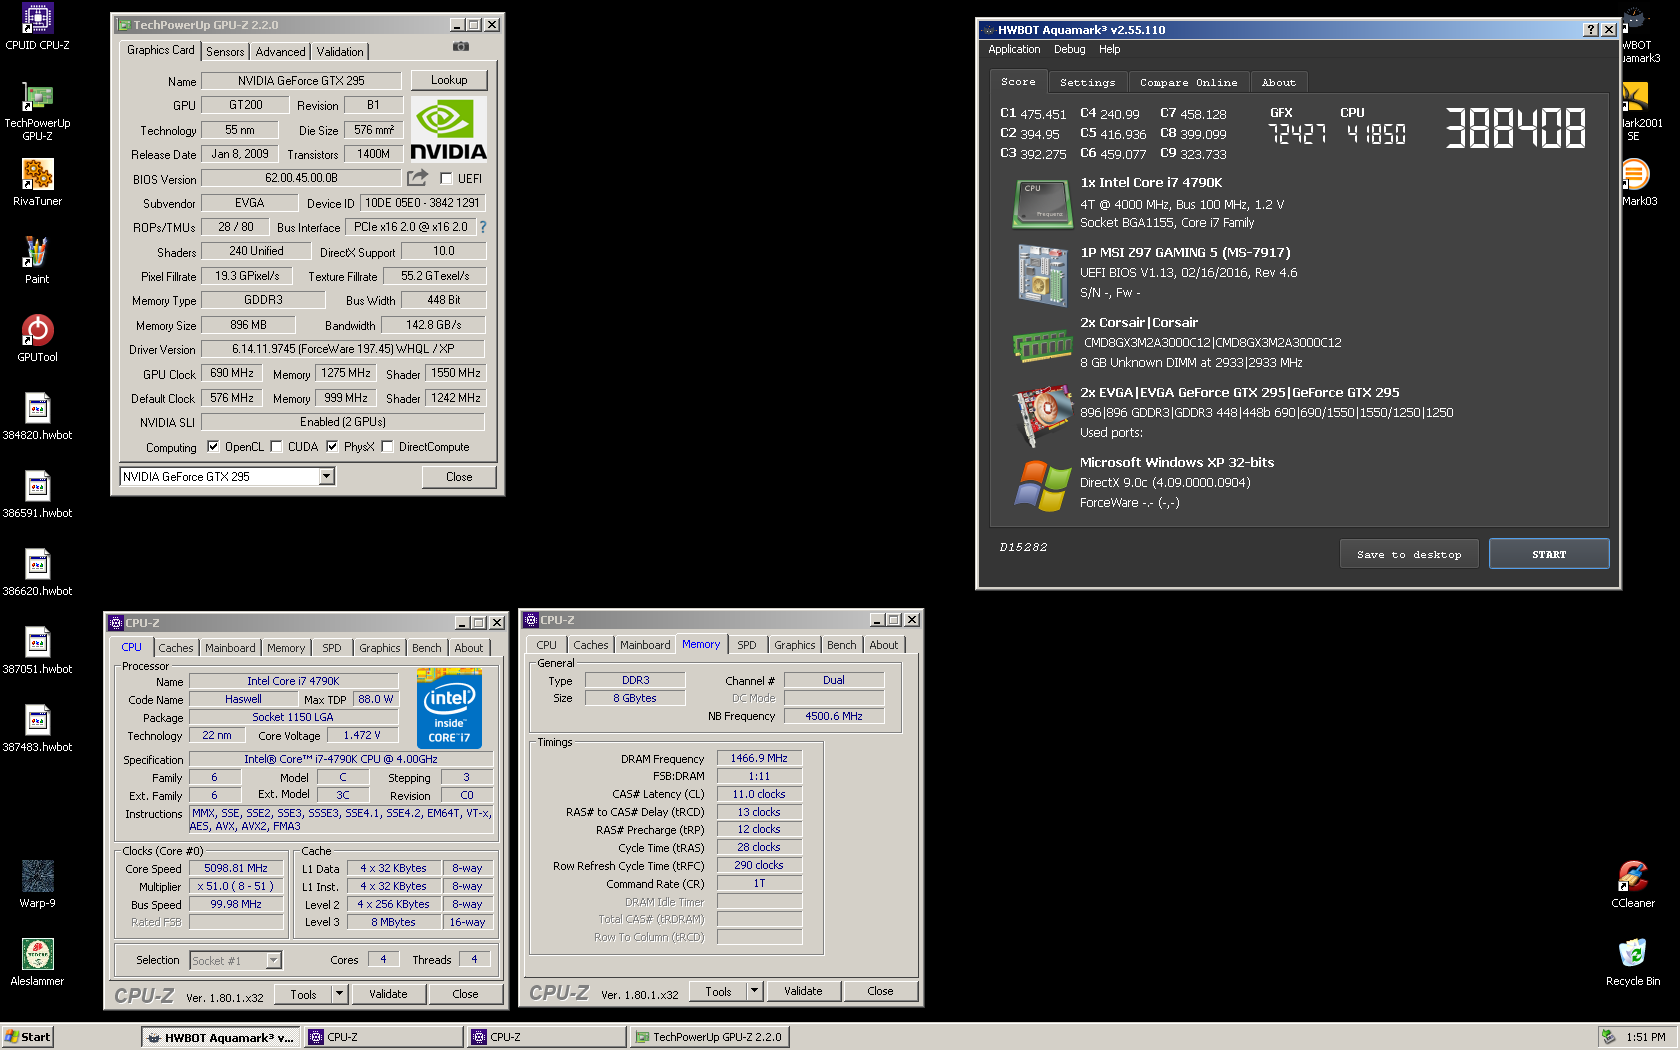The width and height of the screenshot is (1680, 1050).
Task: Launch GPUTool desktop icon
Action: click(x=37, y=338)
